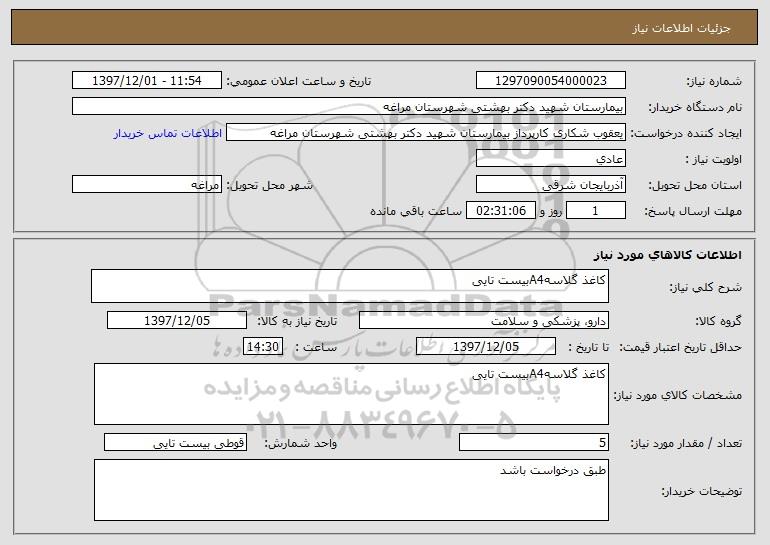The height and width of the screenshot is (545, 770).
Task: Click the label تاریخ نیاز به کالا
Action: [x=298, y=322]
